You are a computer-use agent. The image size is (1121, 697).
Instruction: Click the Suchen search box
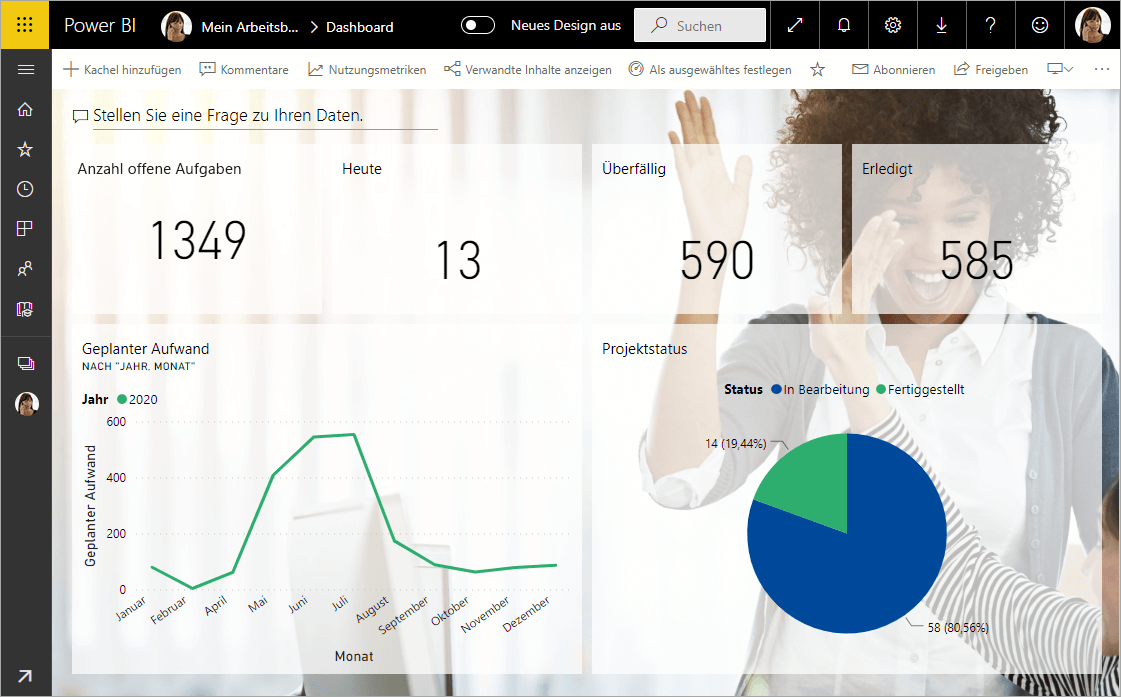[700, 25]
